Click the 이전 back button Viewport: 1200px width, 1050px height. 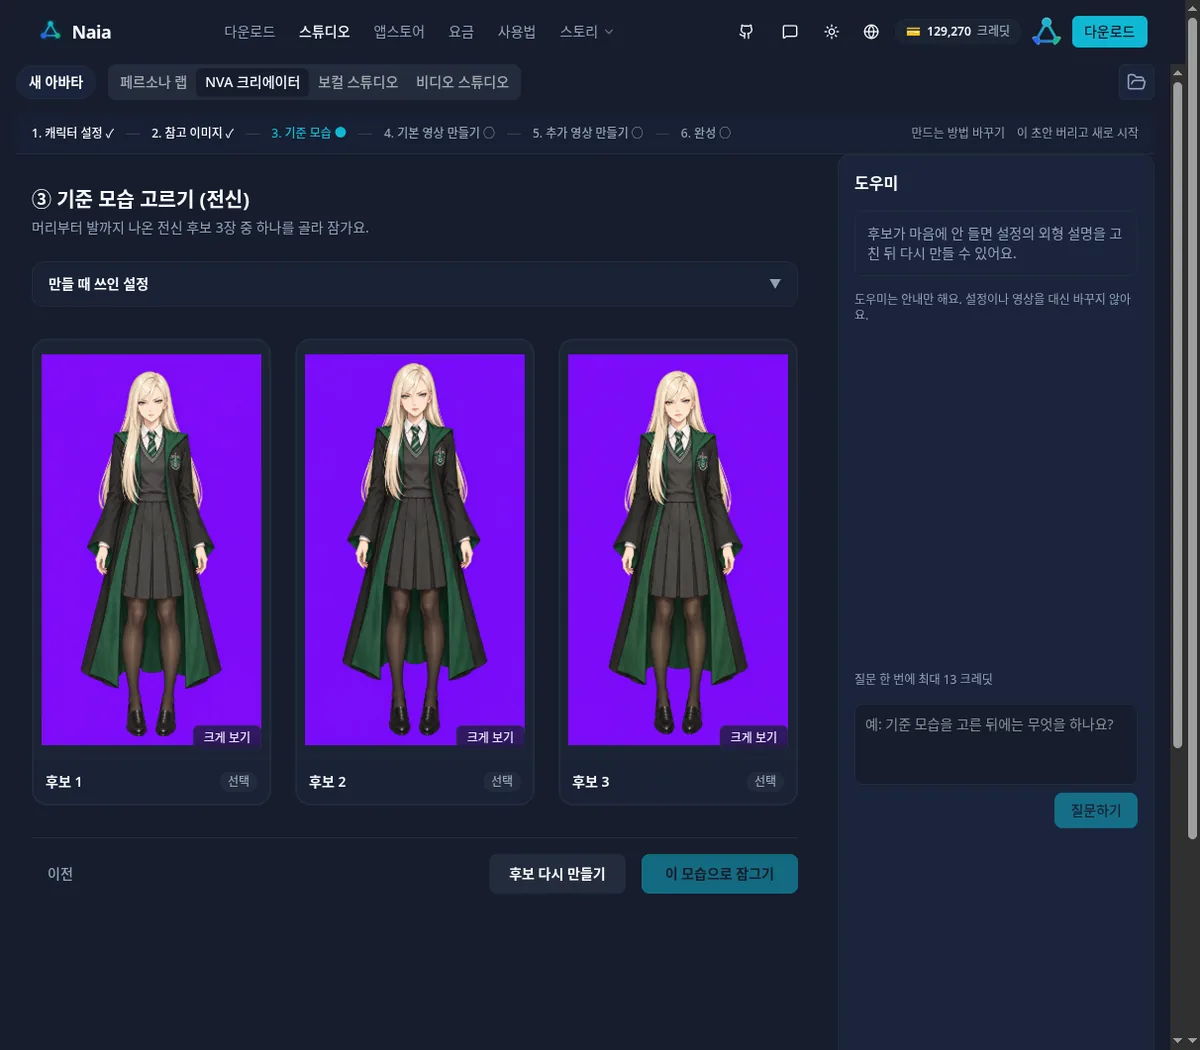(60, 874)
